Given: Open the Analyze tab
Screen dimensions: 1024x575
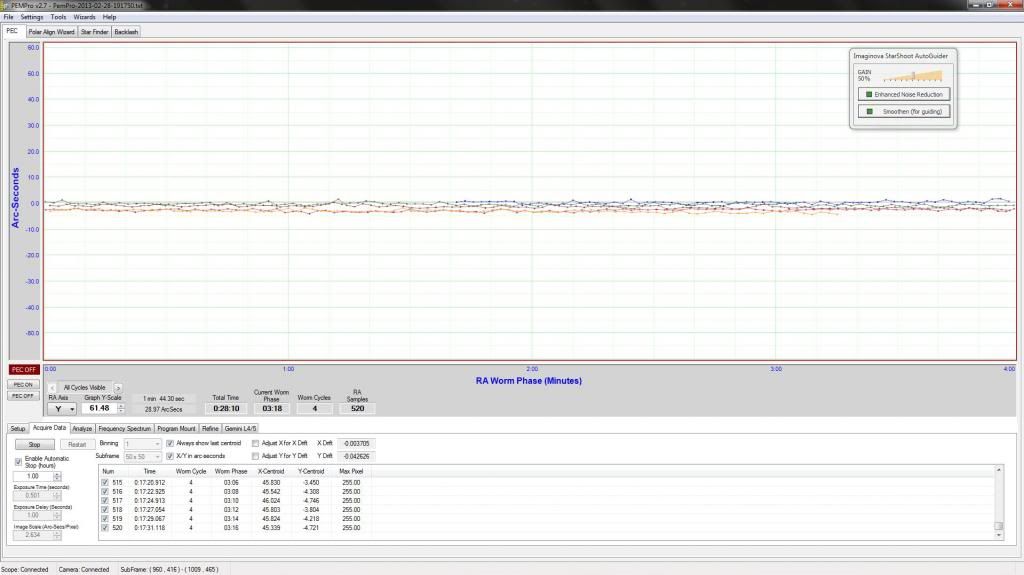Looking at the screenshot, I should point(82,429).
